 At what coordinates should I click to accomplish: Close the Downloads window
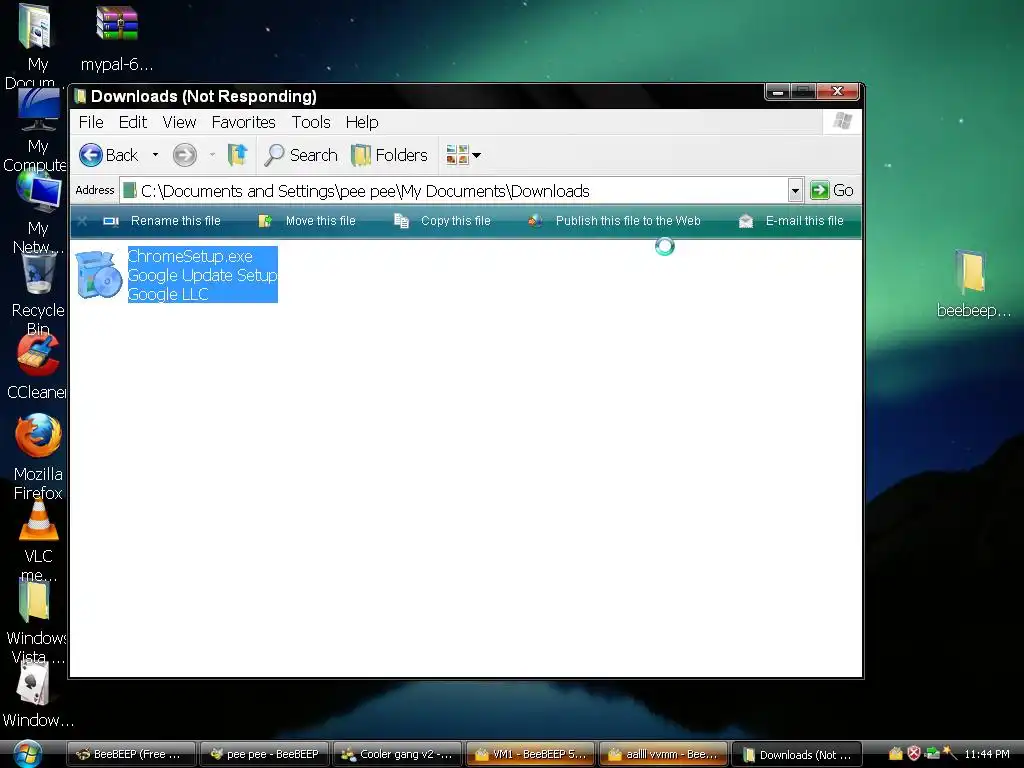point(838,91)
